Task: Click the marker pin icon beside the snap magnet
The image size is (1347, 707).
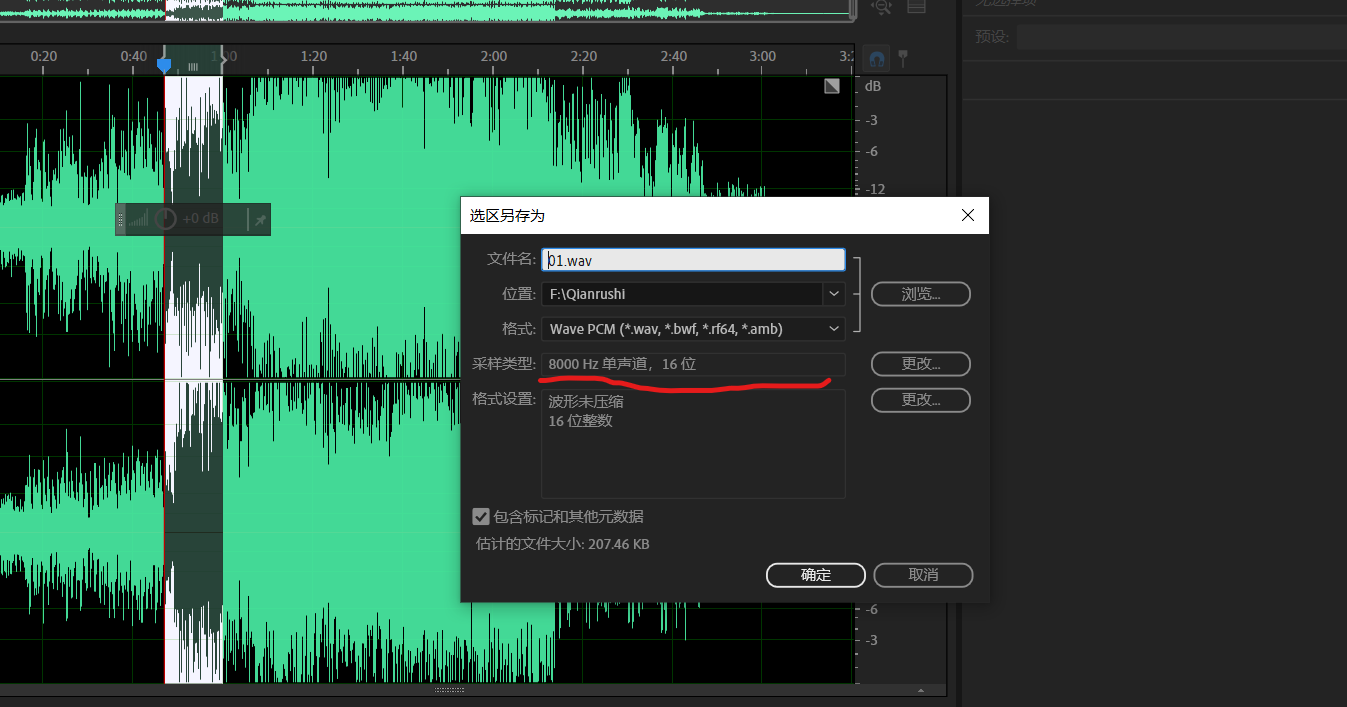Action: tap(903, 58)
